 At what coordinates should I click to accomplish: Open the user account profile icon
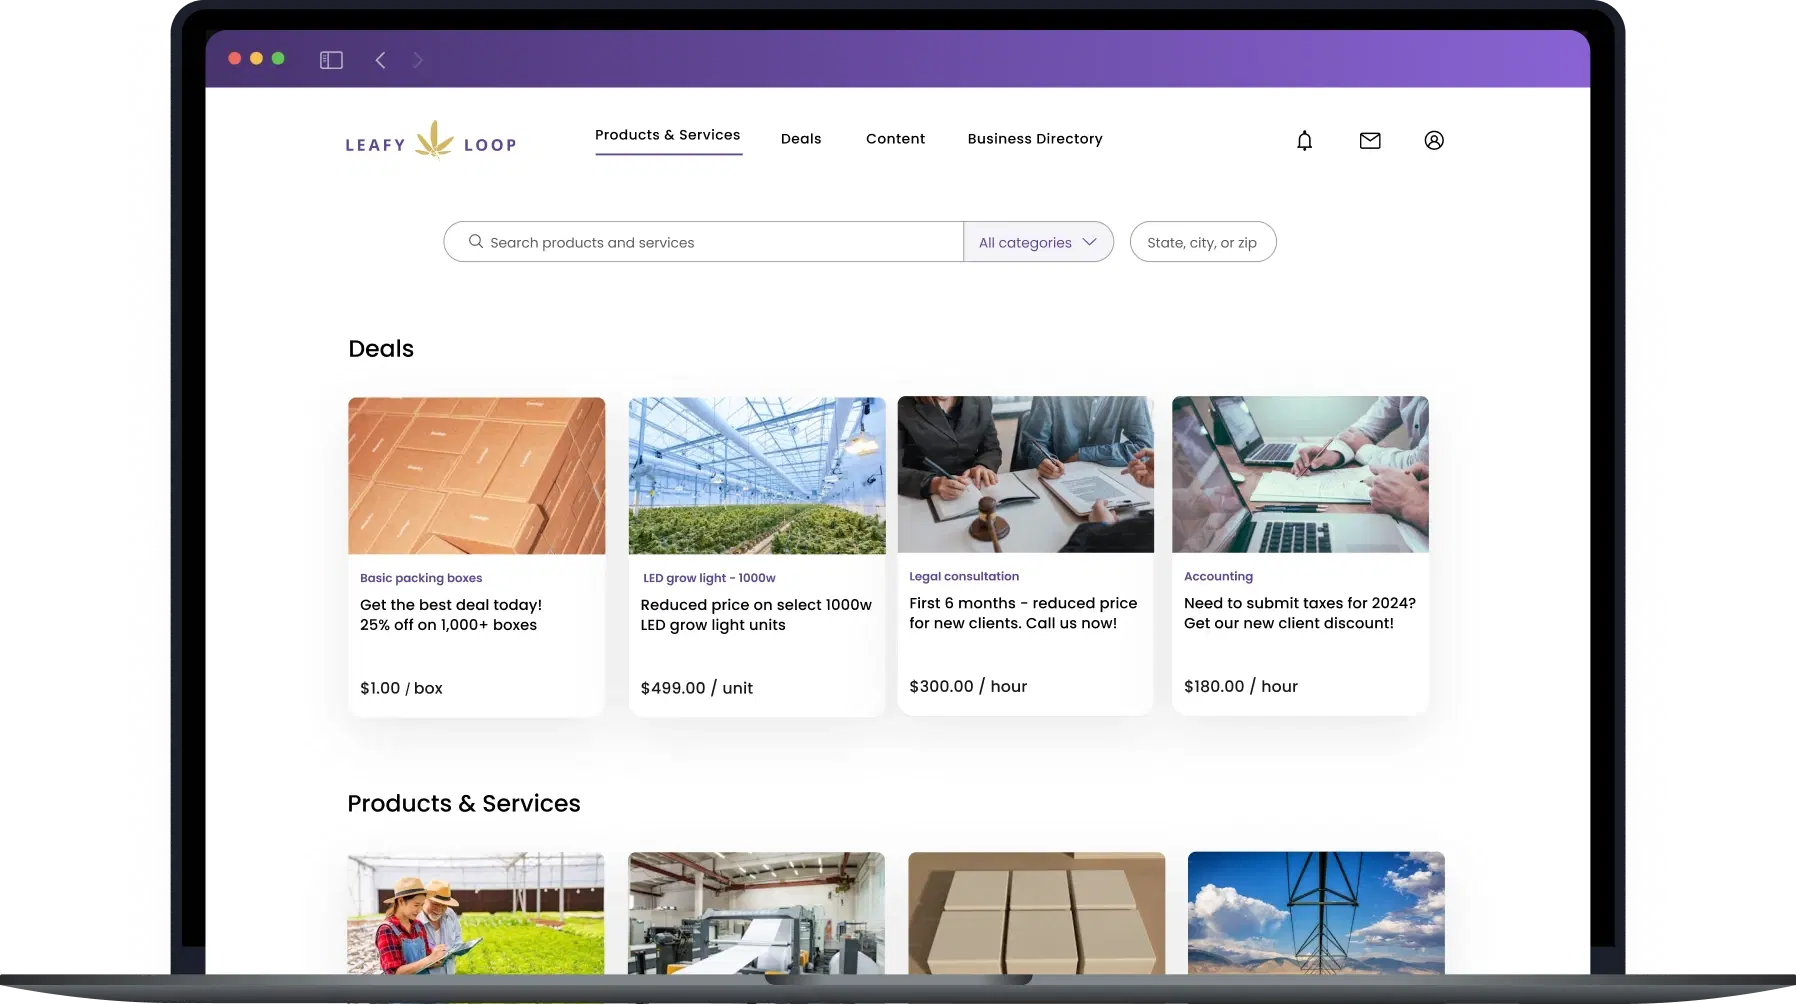(1434, 141)
